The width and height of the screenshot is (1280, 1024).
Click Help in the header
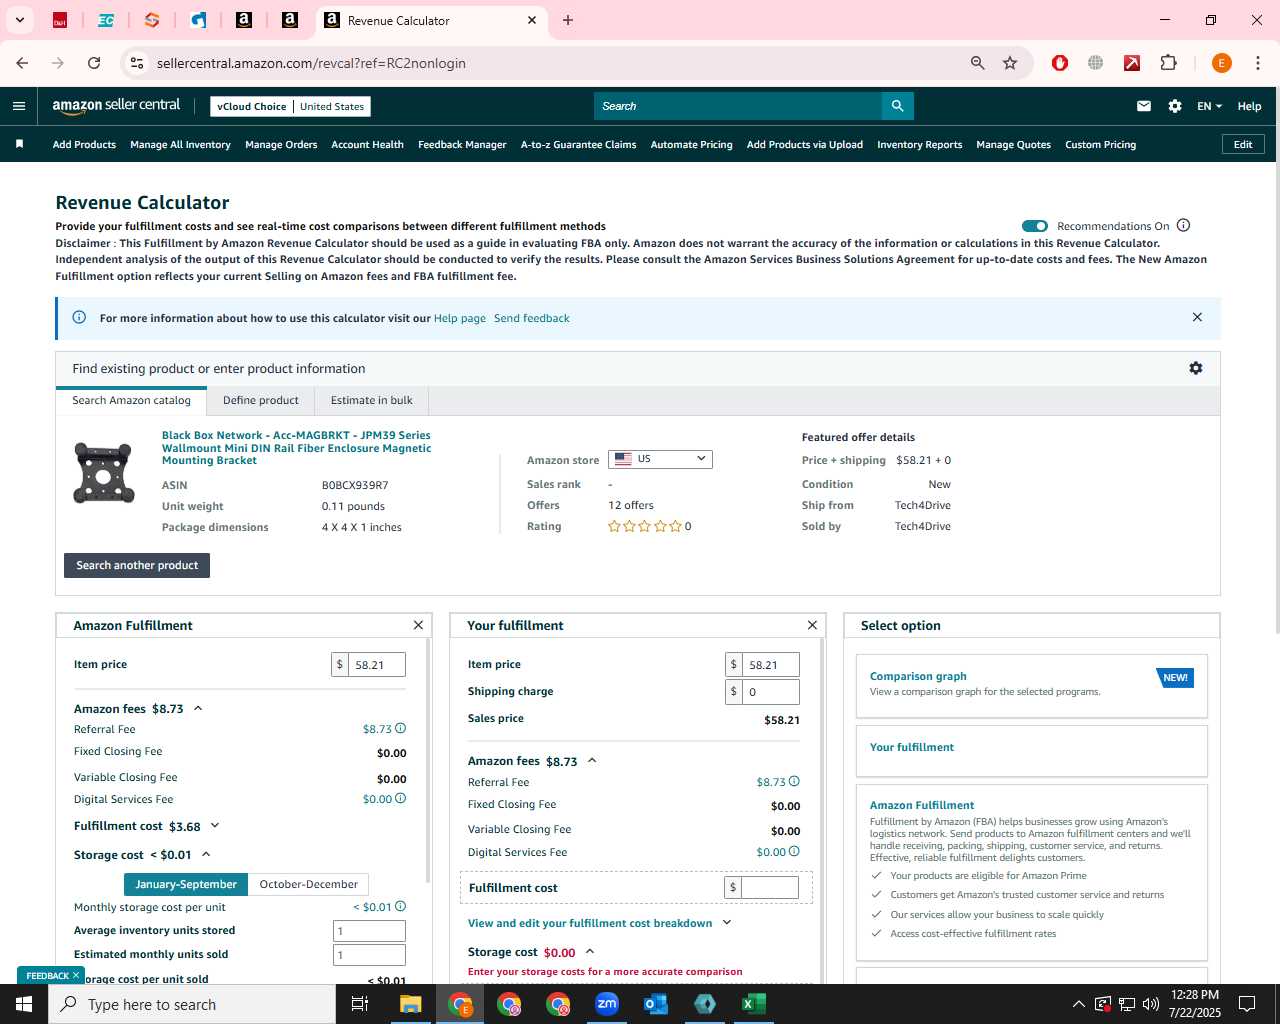[x=1249, y=106]
